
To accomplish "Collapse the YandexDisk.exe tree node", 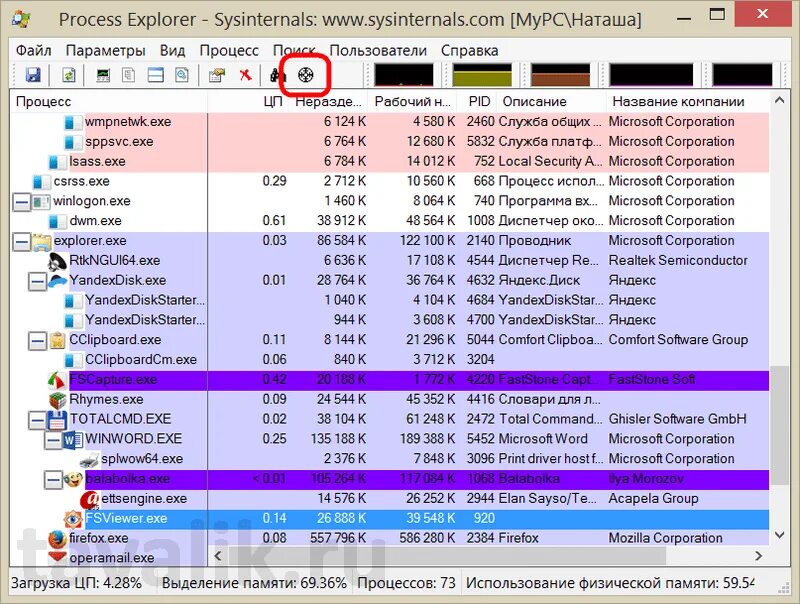I will point(37,281).
